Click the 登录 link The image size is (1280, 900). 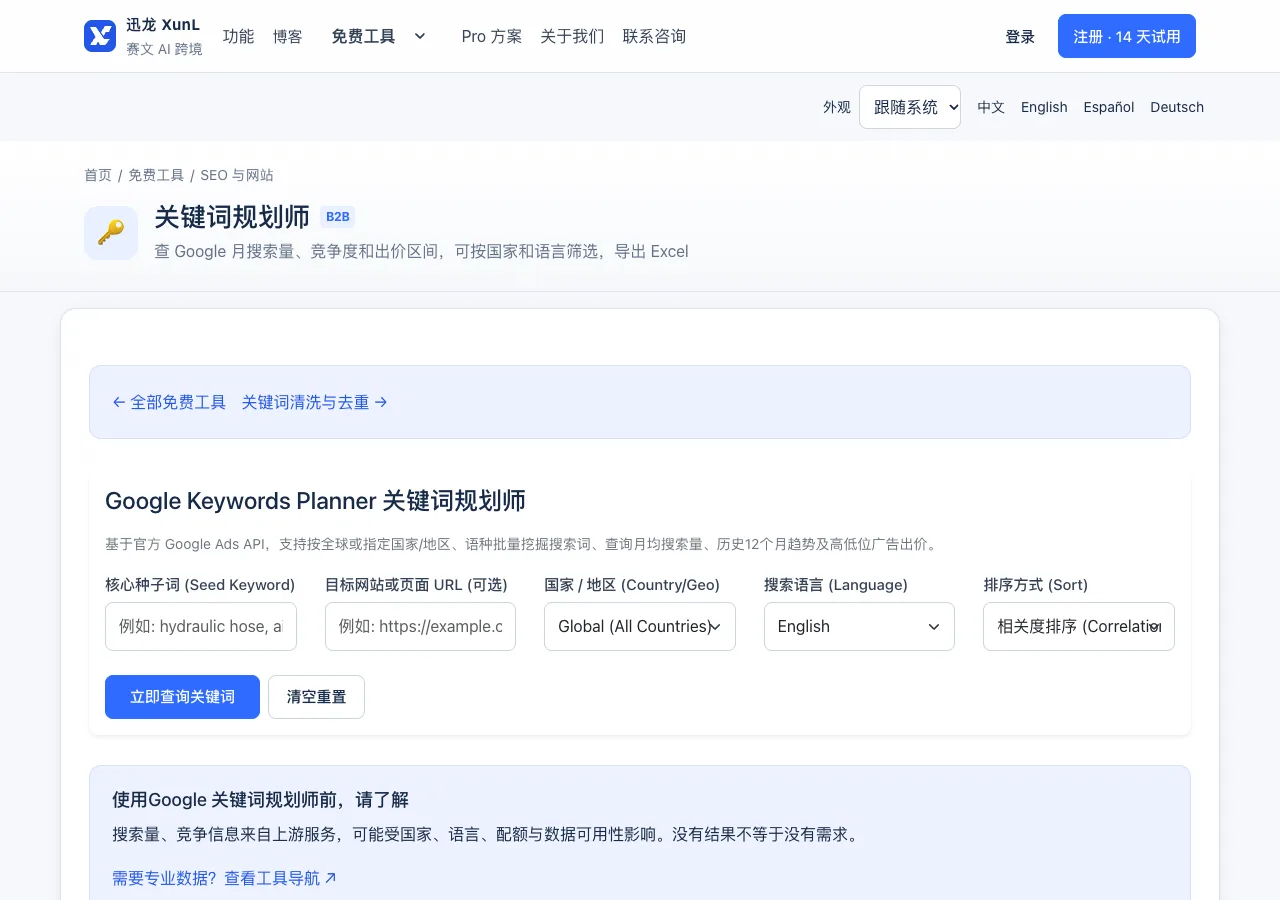point(1020,36)
